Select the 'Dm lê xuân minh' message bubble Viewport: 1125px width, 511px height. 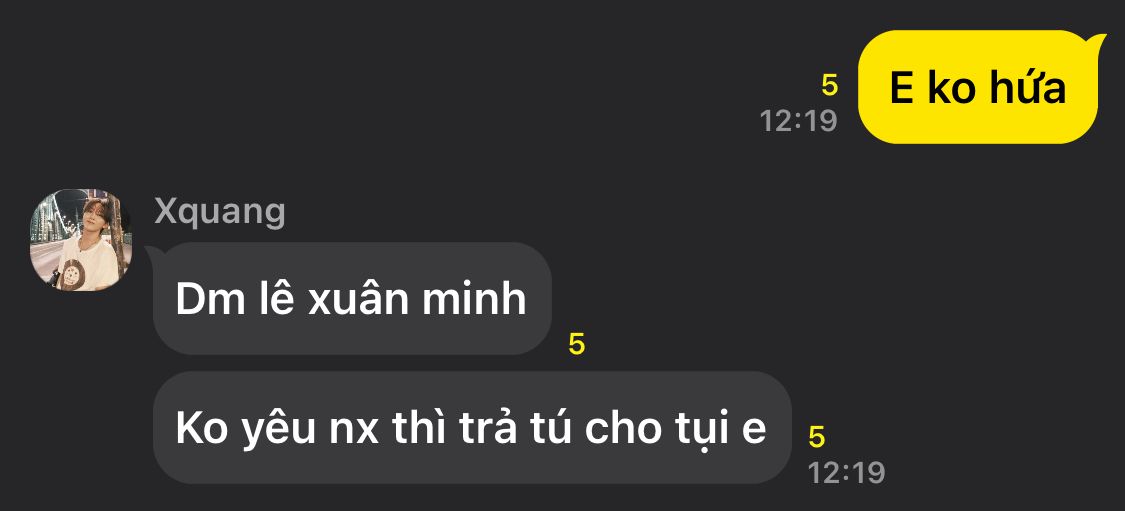click(352, 299)
